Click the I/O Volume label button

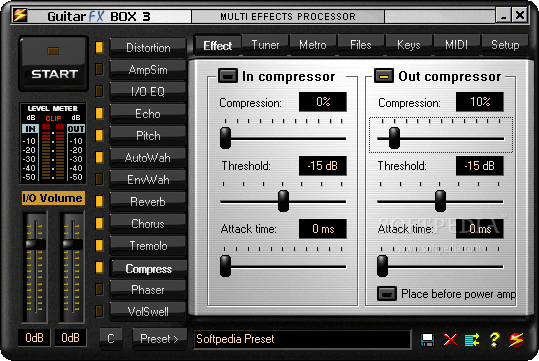[x=53, y=198]
